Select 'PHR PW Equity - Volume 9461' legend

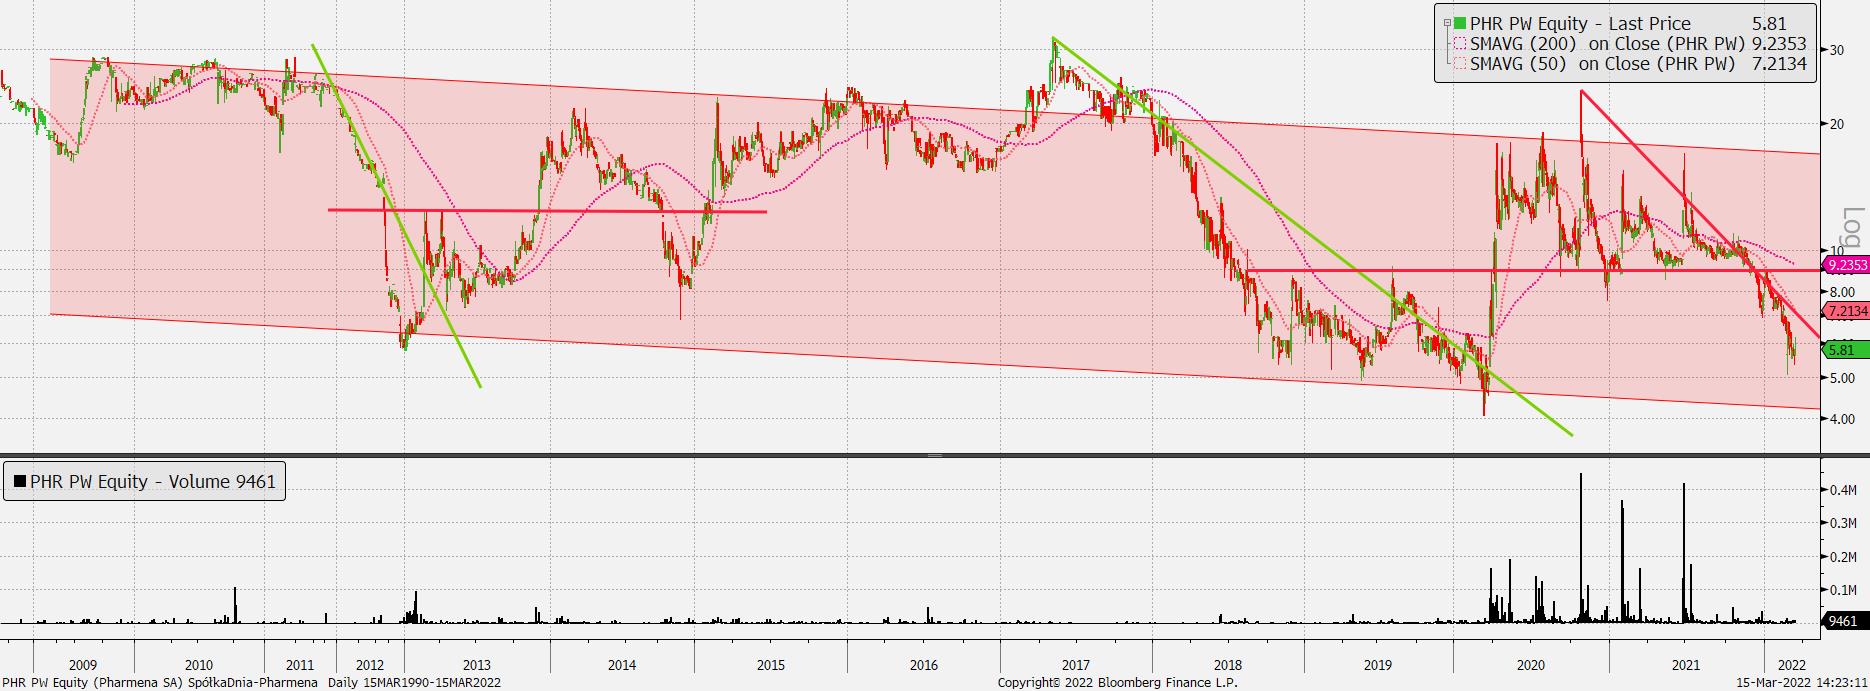coord(144,481)
